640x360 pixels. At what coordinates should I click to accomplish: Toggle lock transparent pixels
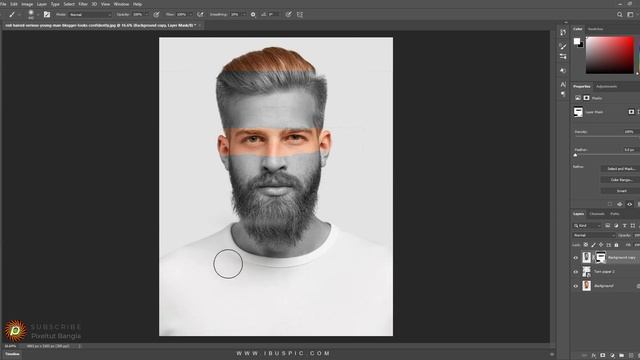586,245
